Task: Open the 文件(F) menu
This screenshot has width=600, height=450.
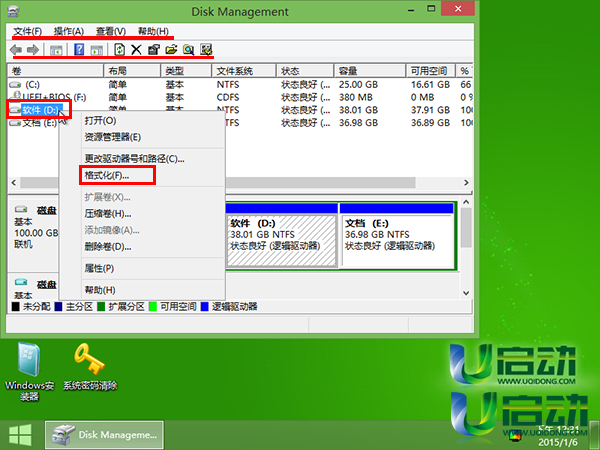Action: [x=28, y=31]
